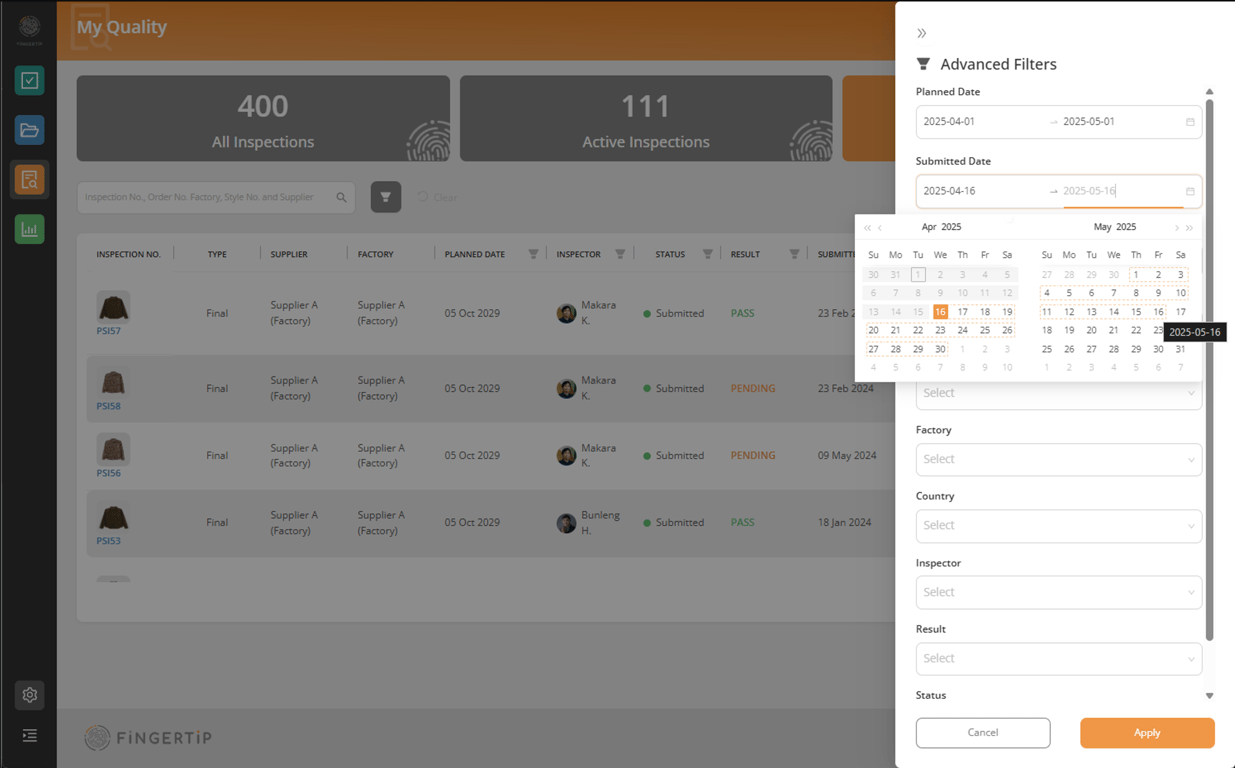Collapse the Advanced Filters panel with the double-chevron
1235x768 pixels.
tap(922, 33)
